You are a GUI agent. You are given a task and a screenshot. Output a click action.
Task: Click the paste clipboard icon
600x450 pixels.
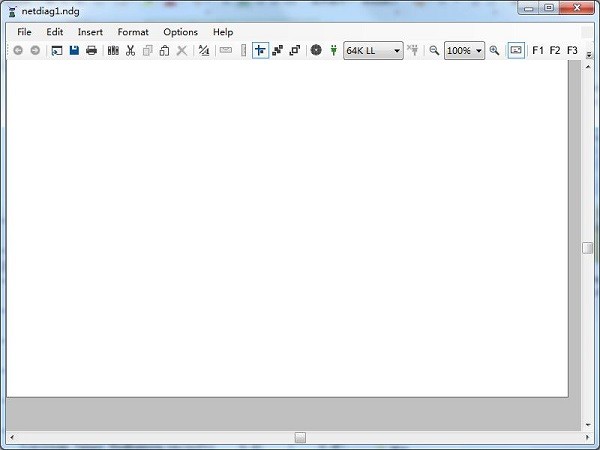(x=165, y=50)
